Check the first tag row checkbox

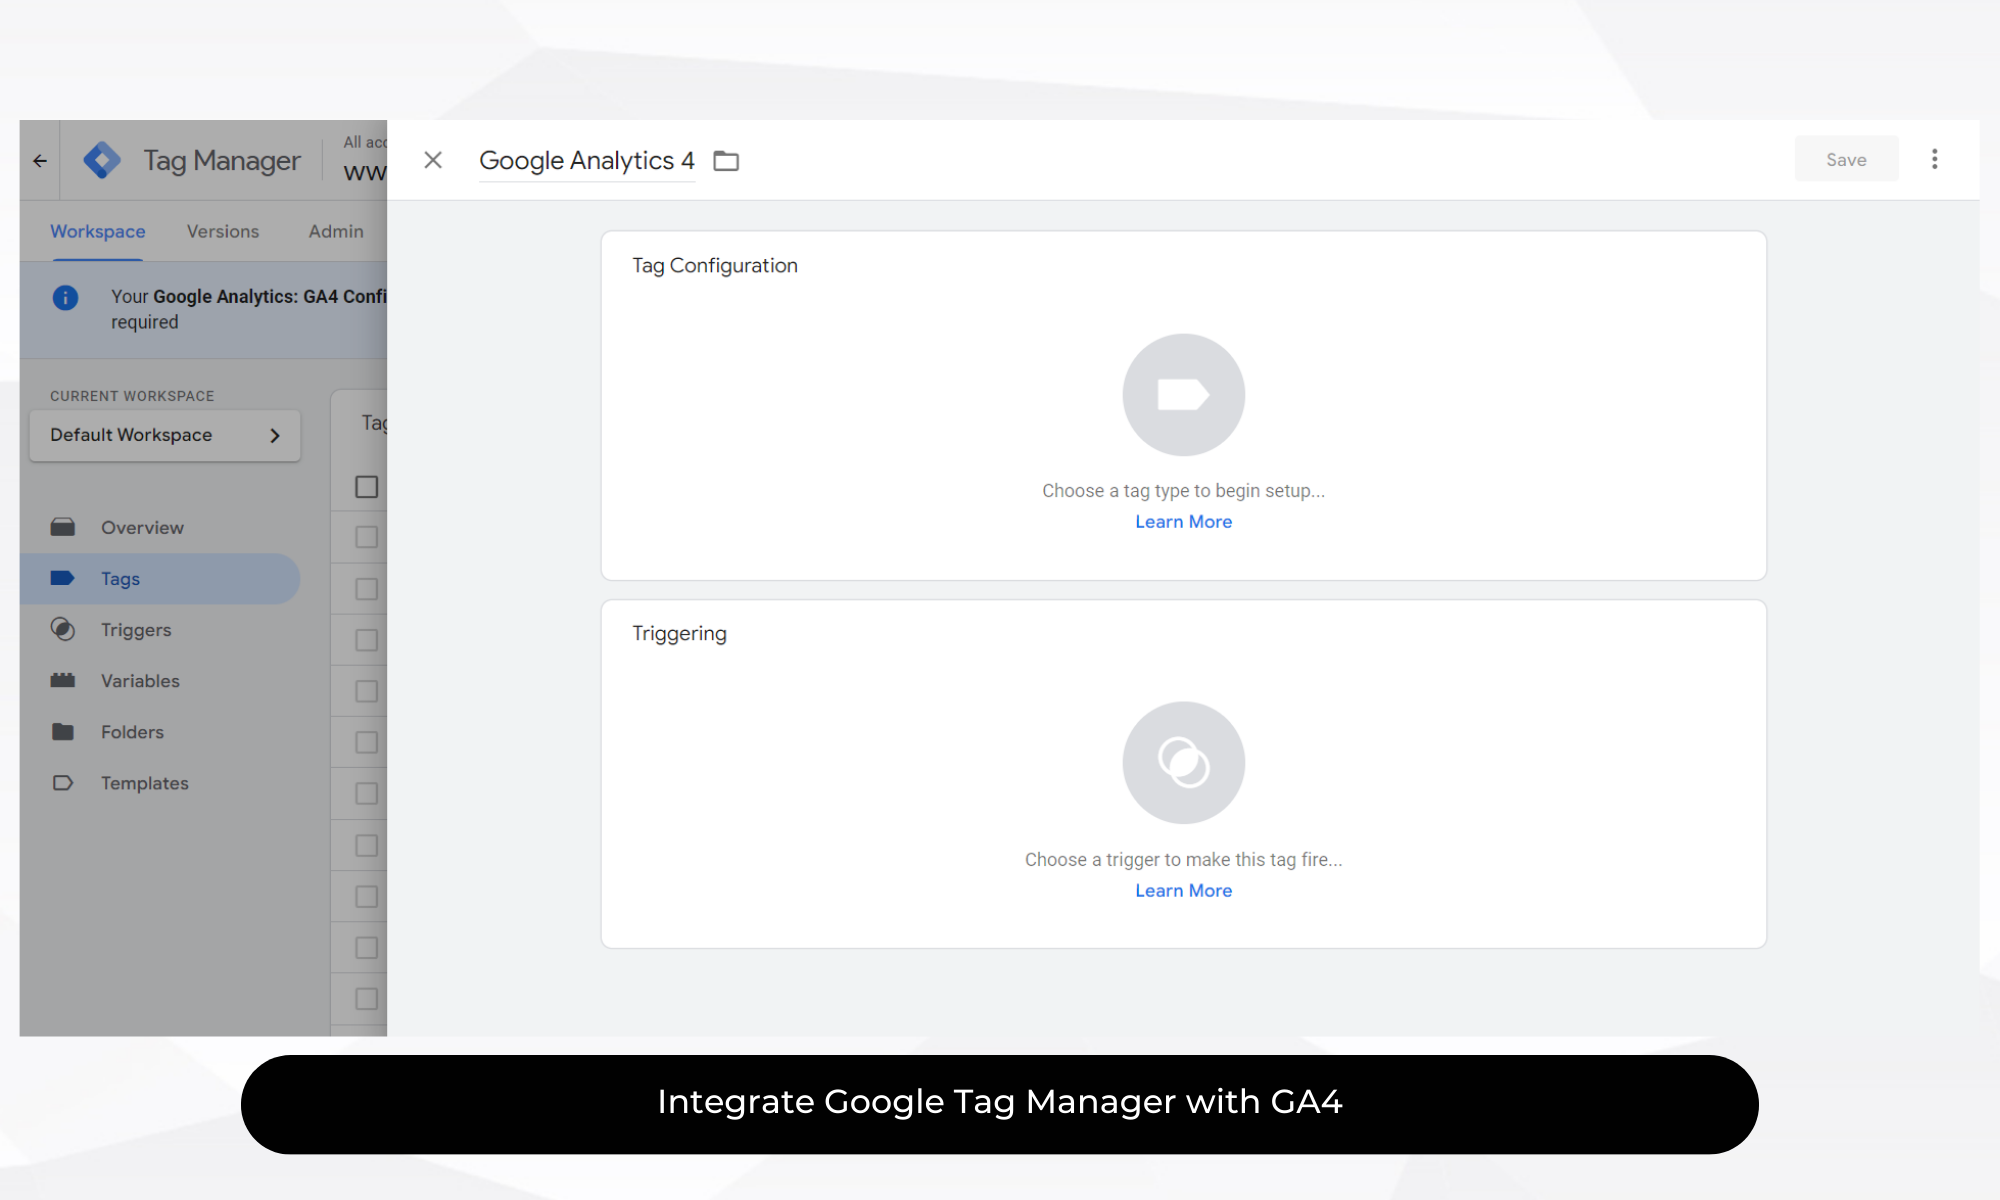click(x=367, y=538)
